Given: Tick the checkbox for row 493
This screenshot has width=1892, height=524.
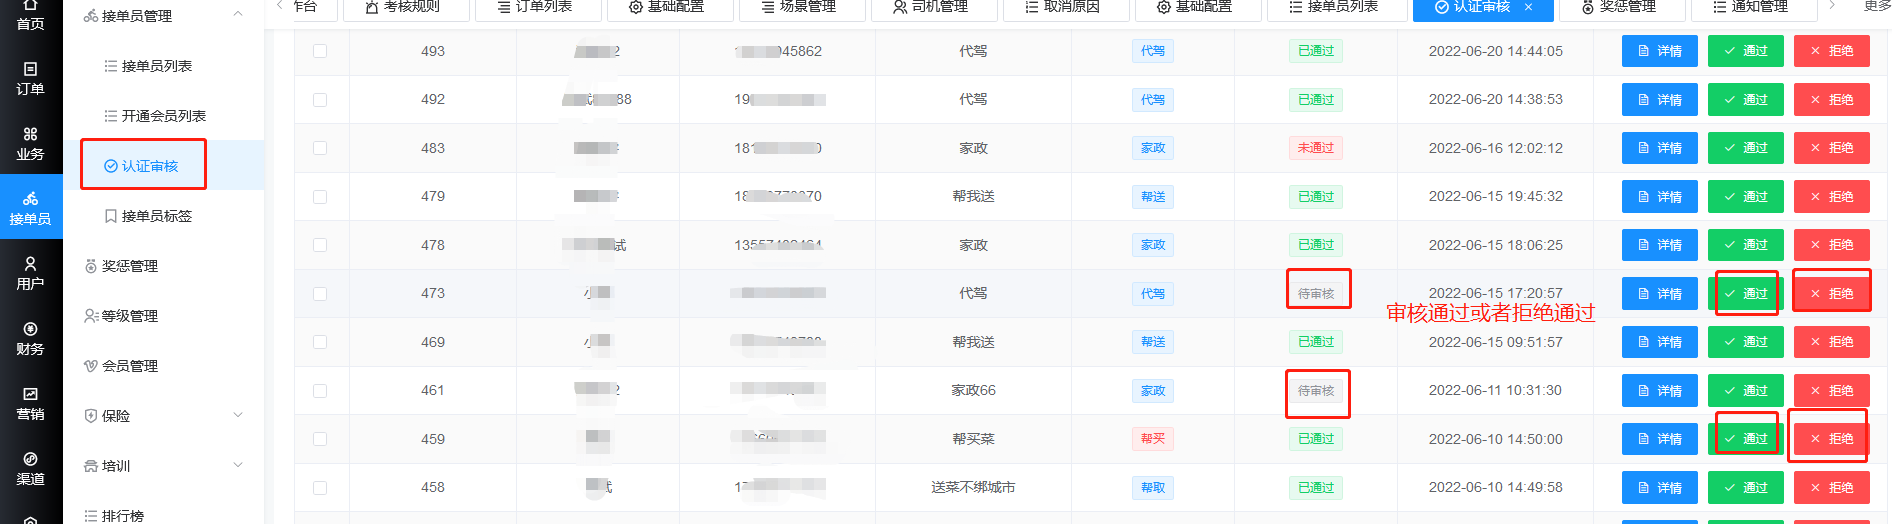Looking at the screenshot, I should (320, 51).
